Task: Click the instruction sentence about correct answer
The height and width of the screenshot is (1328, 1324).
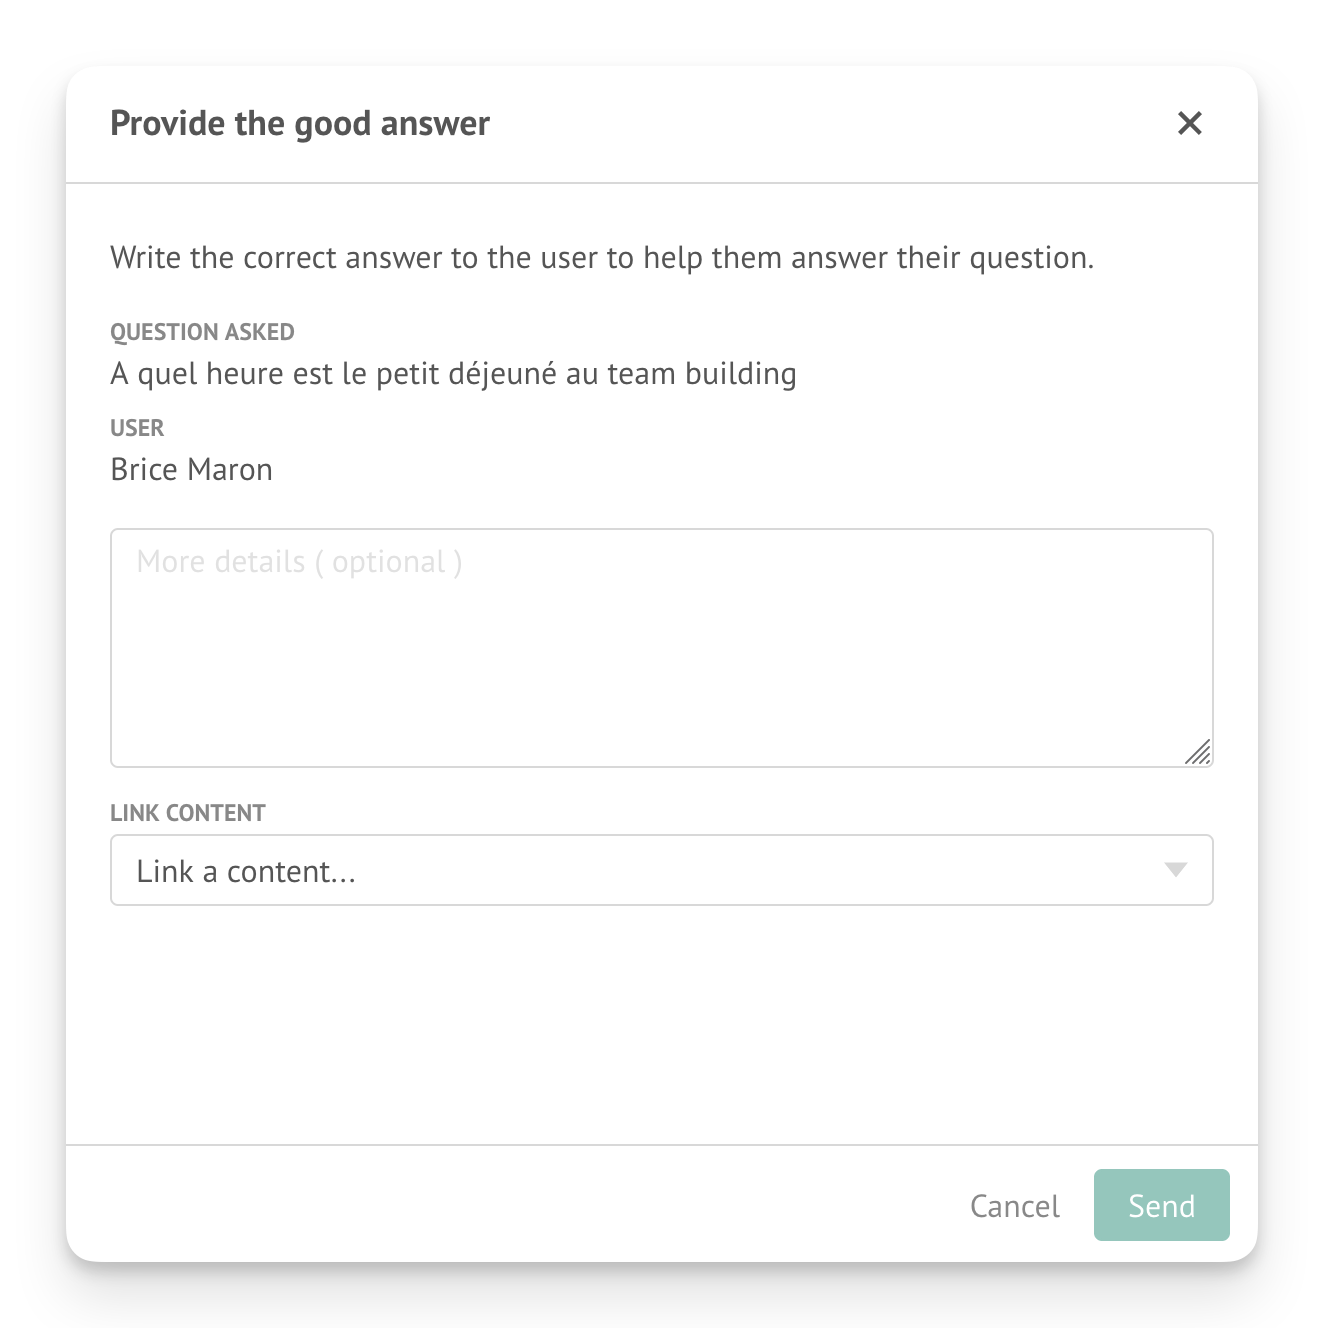Action: tap(602, 258)
